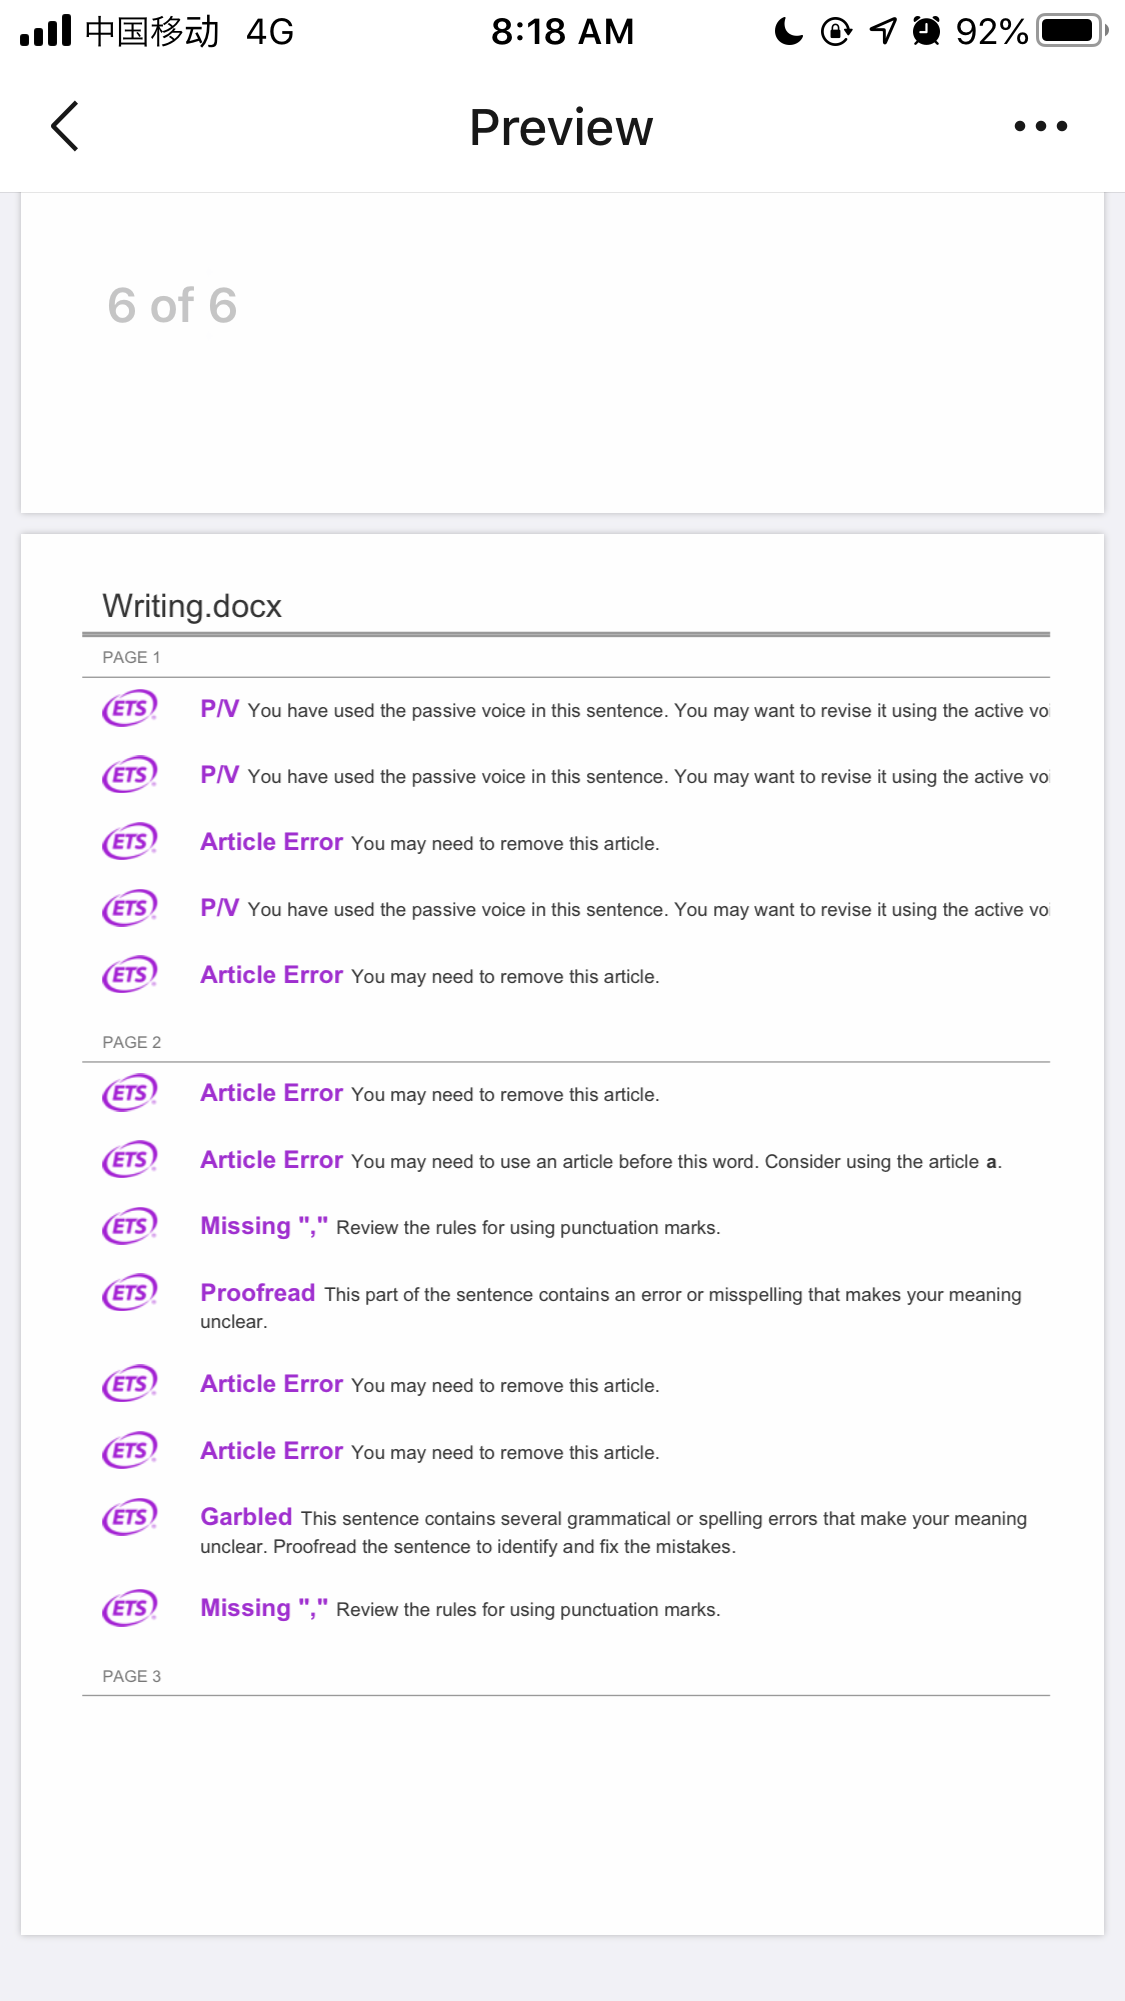Tap the Writing.docx file title
The width and height of the screenshot is (1125, 2001).
pos(192,606)
